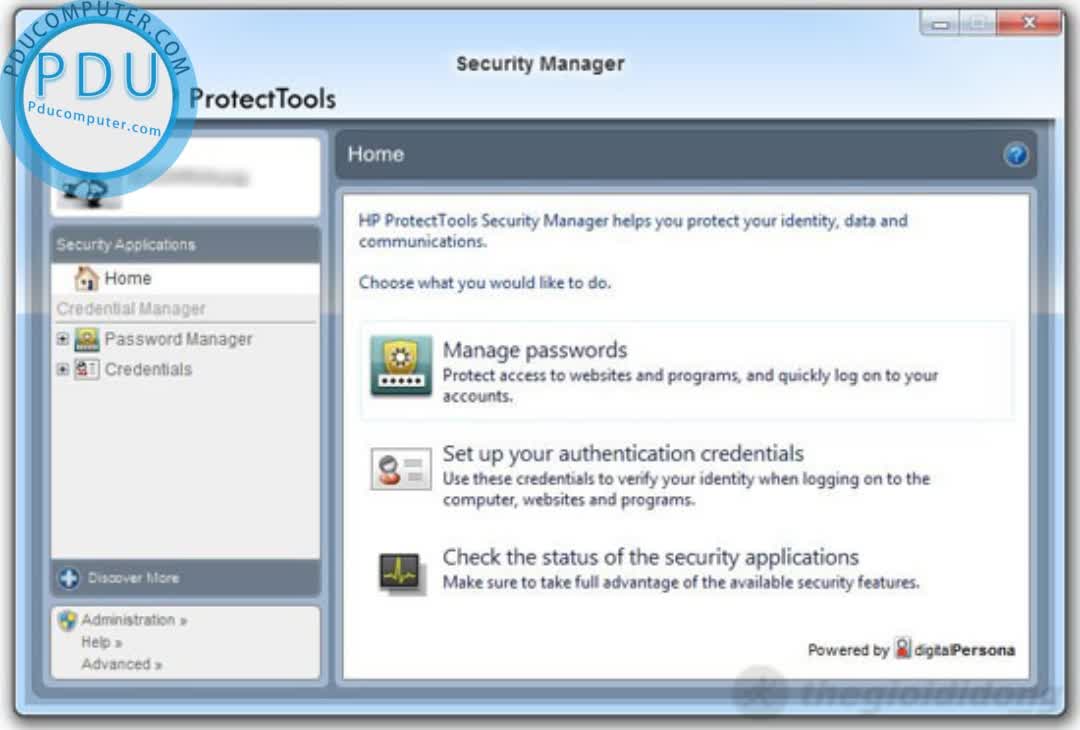Click the Manage passwords vault icon
The image size is (1080, 730).
[x=401, y=366]
